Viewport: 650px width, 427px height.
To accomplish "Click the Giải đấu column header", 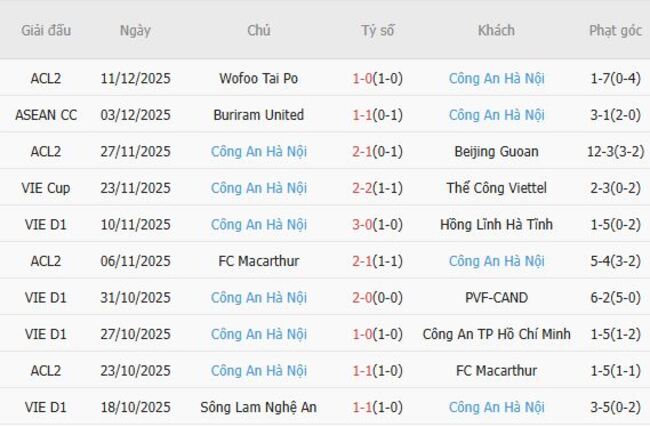I will [46, 30].
